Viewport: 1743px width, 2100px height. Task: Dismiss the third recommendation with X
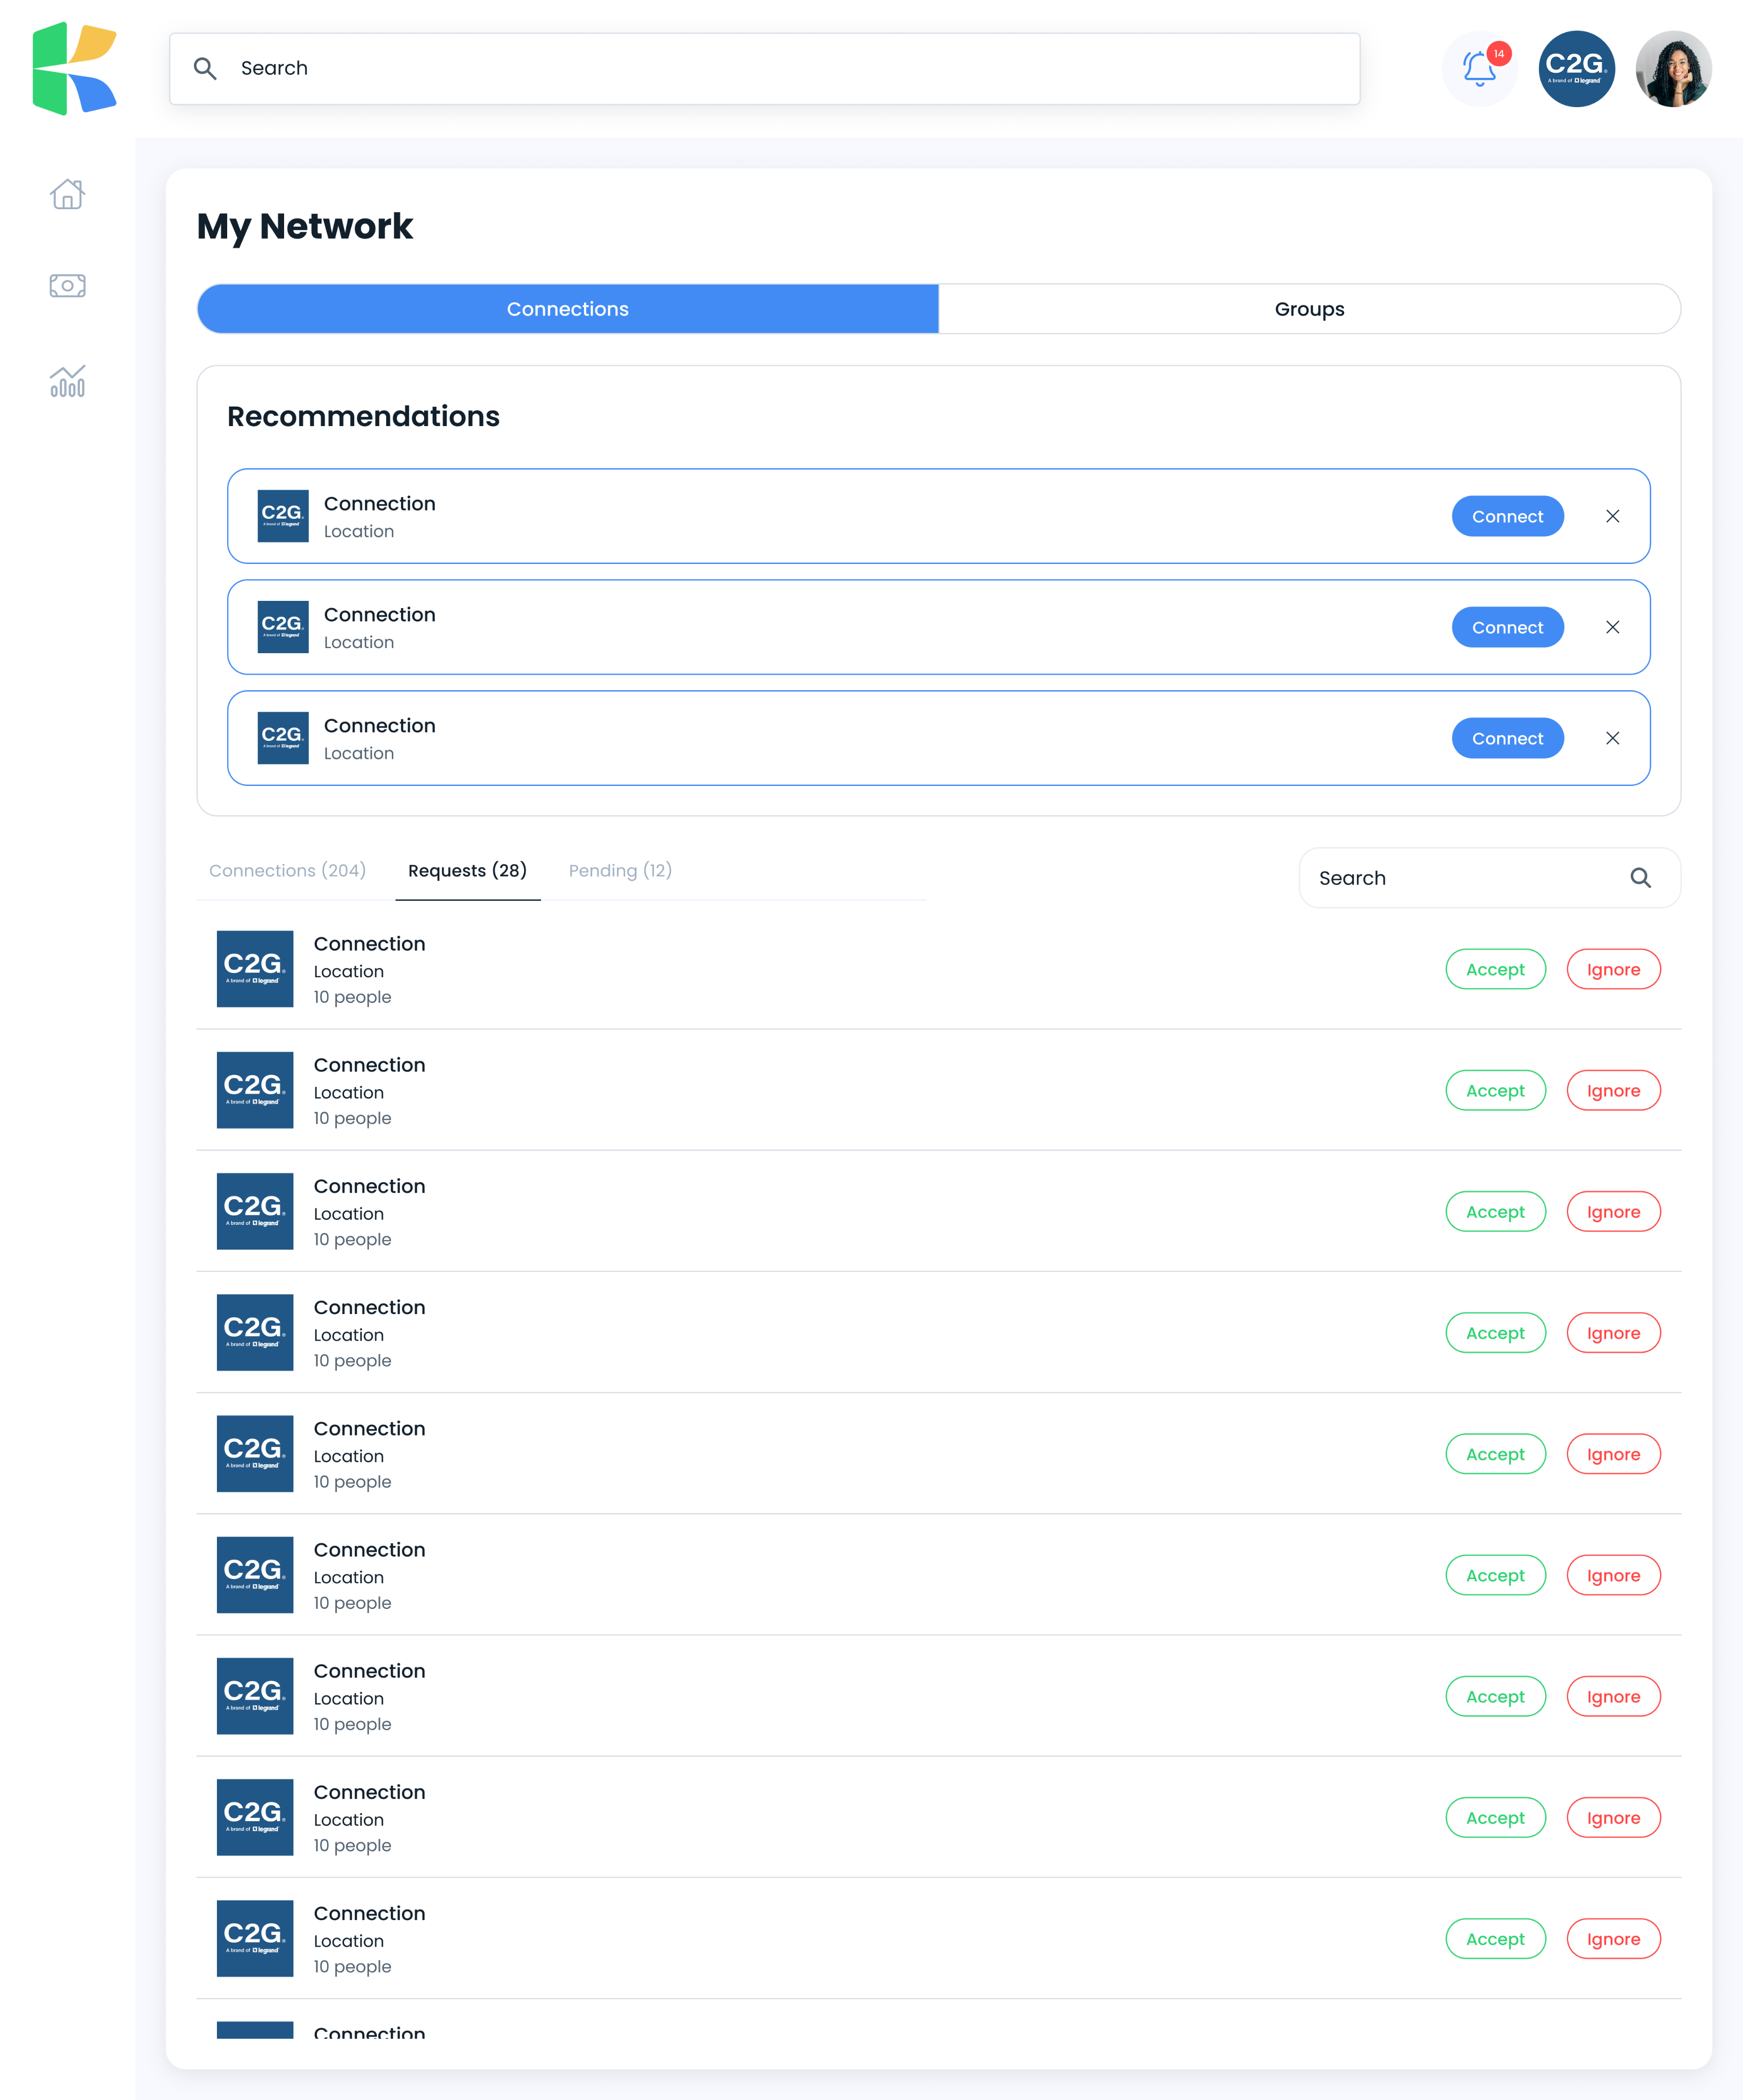1612,738
